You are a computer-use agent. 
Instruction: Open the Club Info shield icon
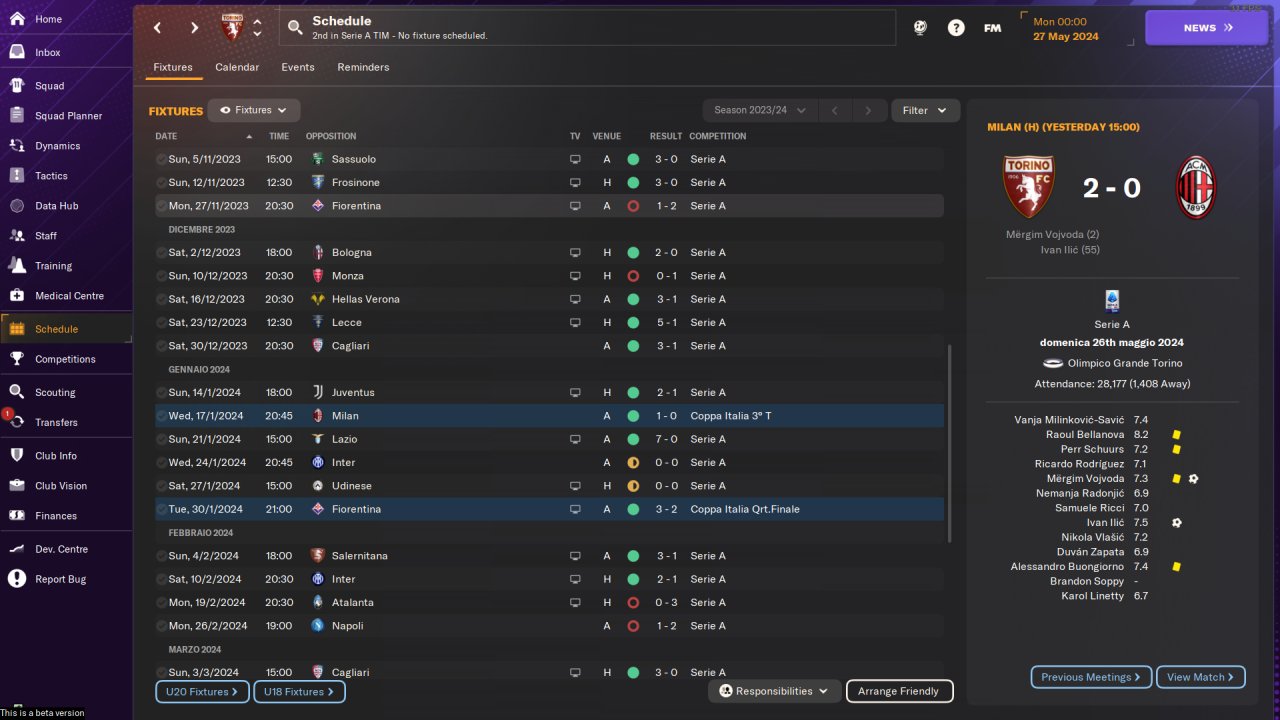(x=17, y=456)
